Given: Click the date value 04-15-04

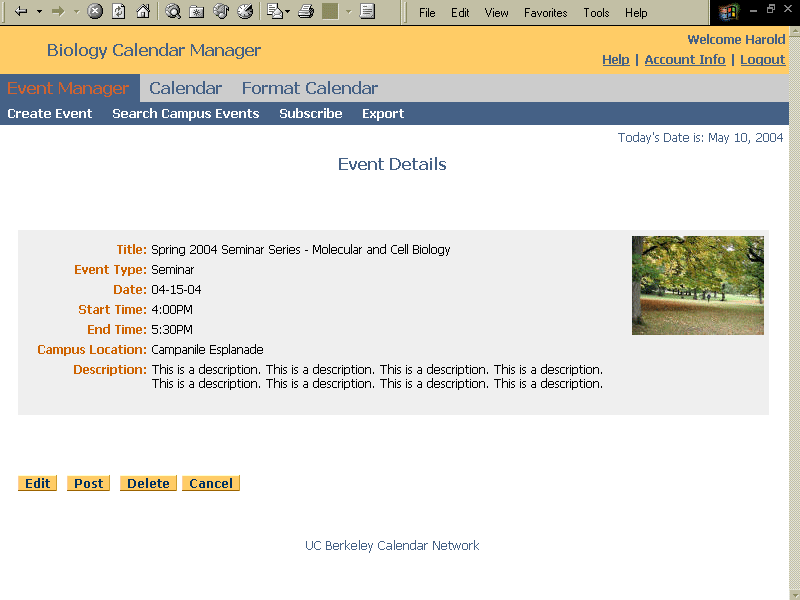Looking at the screenshot, I should pyautogui.click(x=176, y=290).
